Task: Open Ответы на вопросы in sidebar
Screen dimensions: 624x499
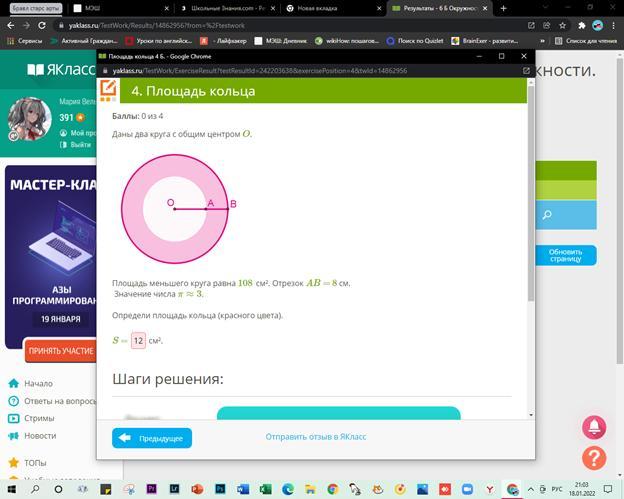Action: tap(53, 401)
